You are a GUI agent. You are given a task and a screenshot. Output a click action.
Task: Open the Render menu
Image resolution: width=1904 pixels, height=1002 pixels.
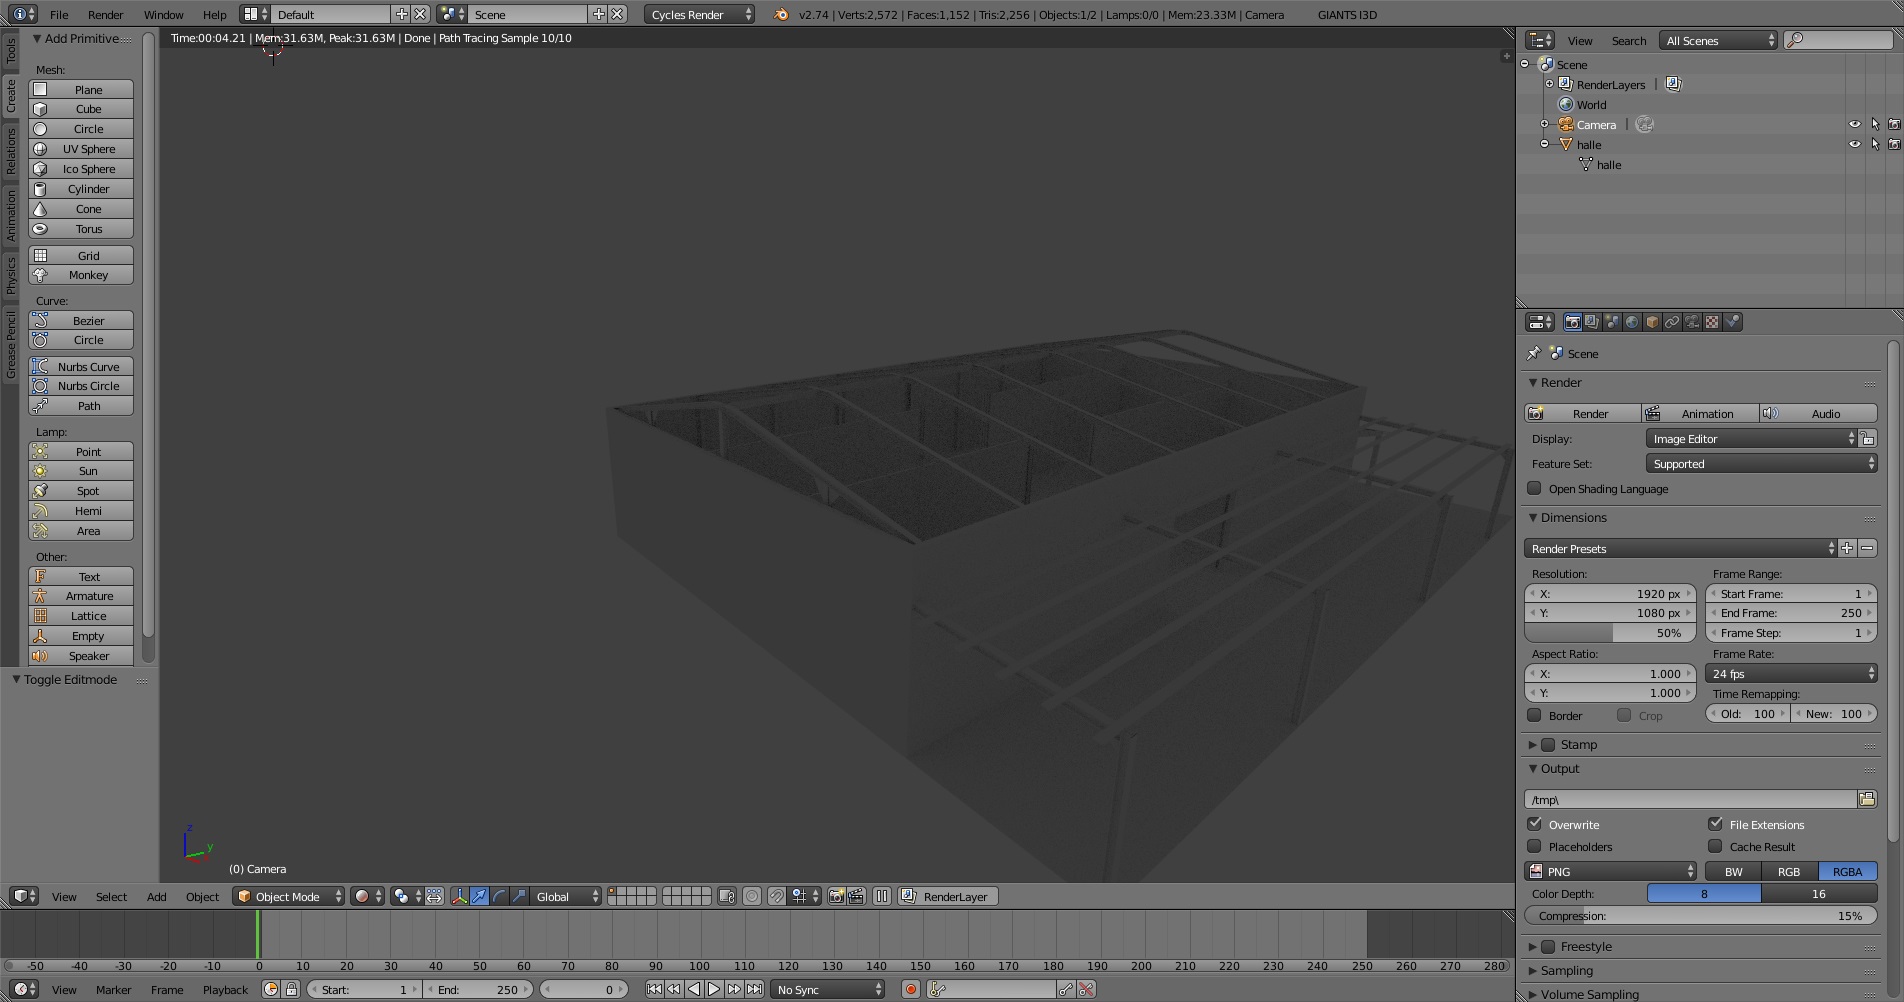tap(105, 14)
